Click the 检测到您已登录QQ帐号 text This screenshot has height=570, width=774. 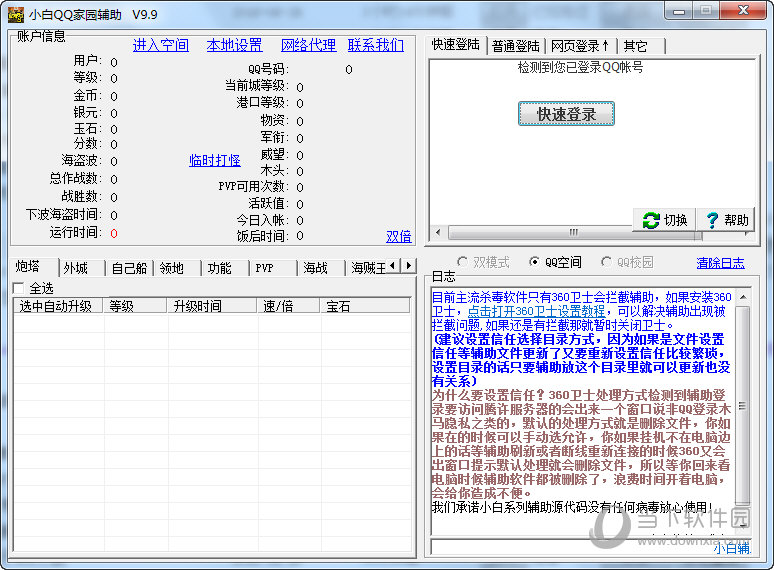[580, 68]
